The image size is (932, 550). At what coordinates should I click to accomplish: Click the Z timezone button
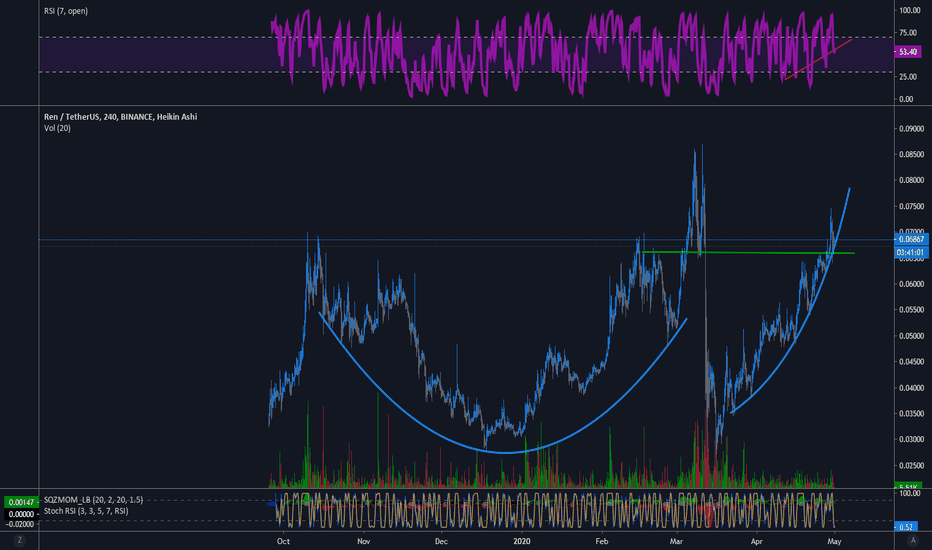click(20, 540)
